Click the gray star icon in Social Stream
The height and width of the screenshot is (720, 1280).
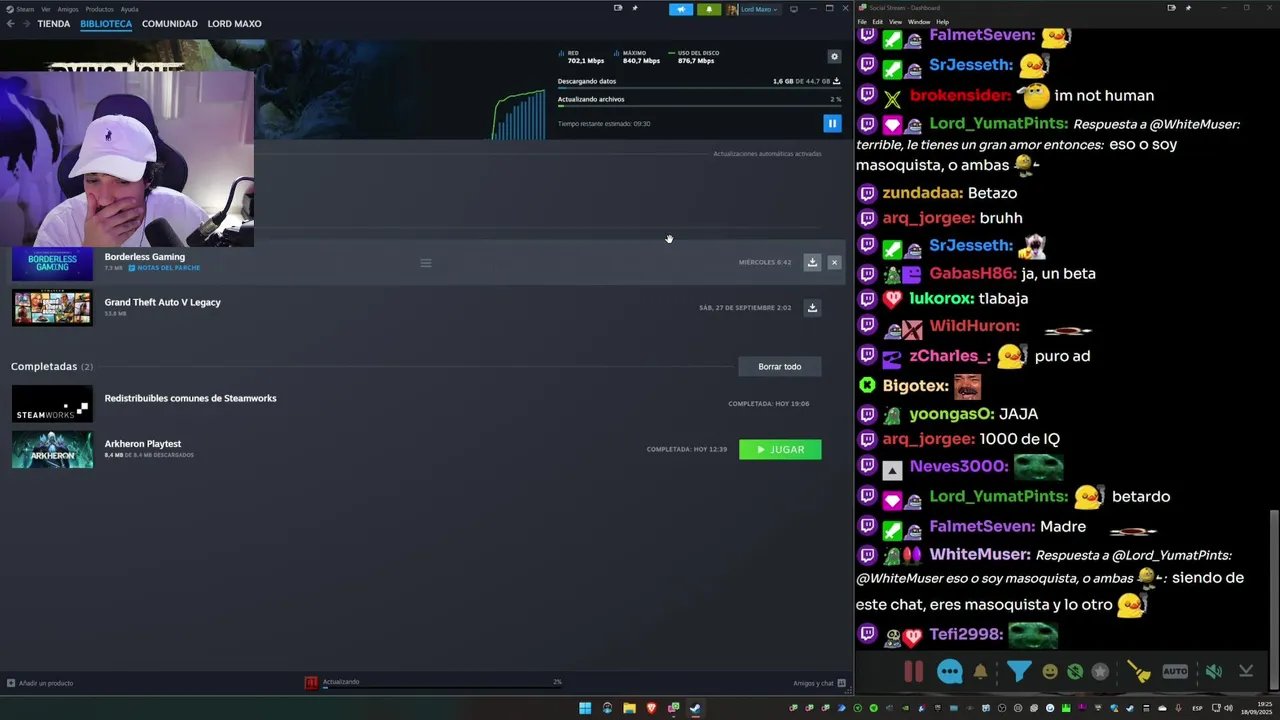pyautogui.click(x=1100, y=672)
